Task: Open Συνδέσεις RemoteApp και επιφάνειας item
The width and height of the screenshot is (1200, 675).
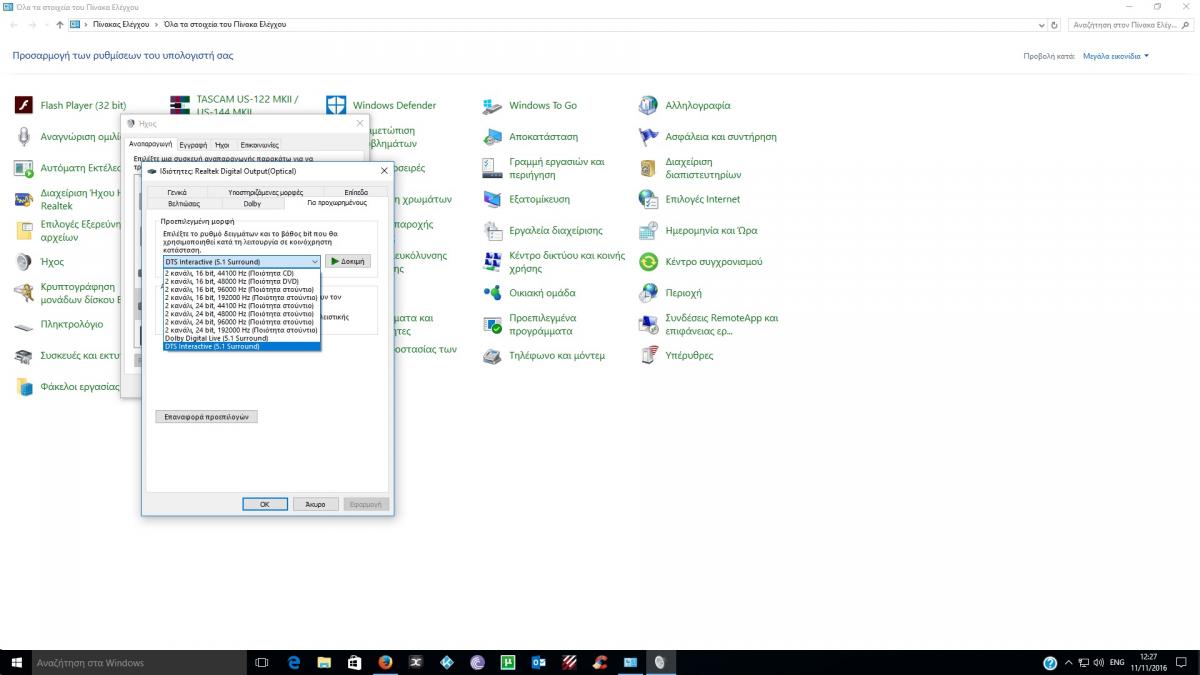Action: (709, 324)
